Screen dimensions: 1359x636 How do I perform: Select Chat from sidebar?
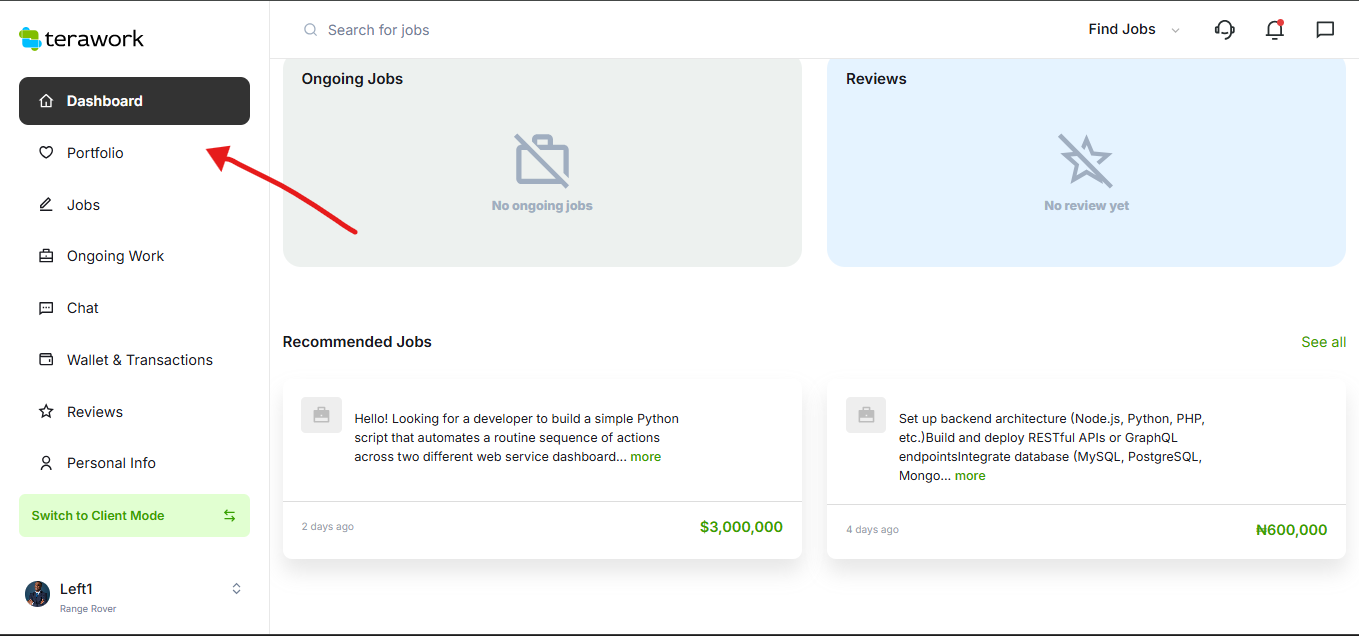[x=82, y=308]
